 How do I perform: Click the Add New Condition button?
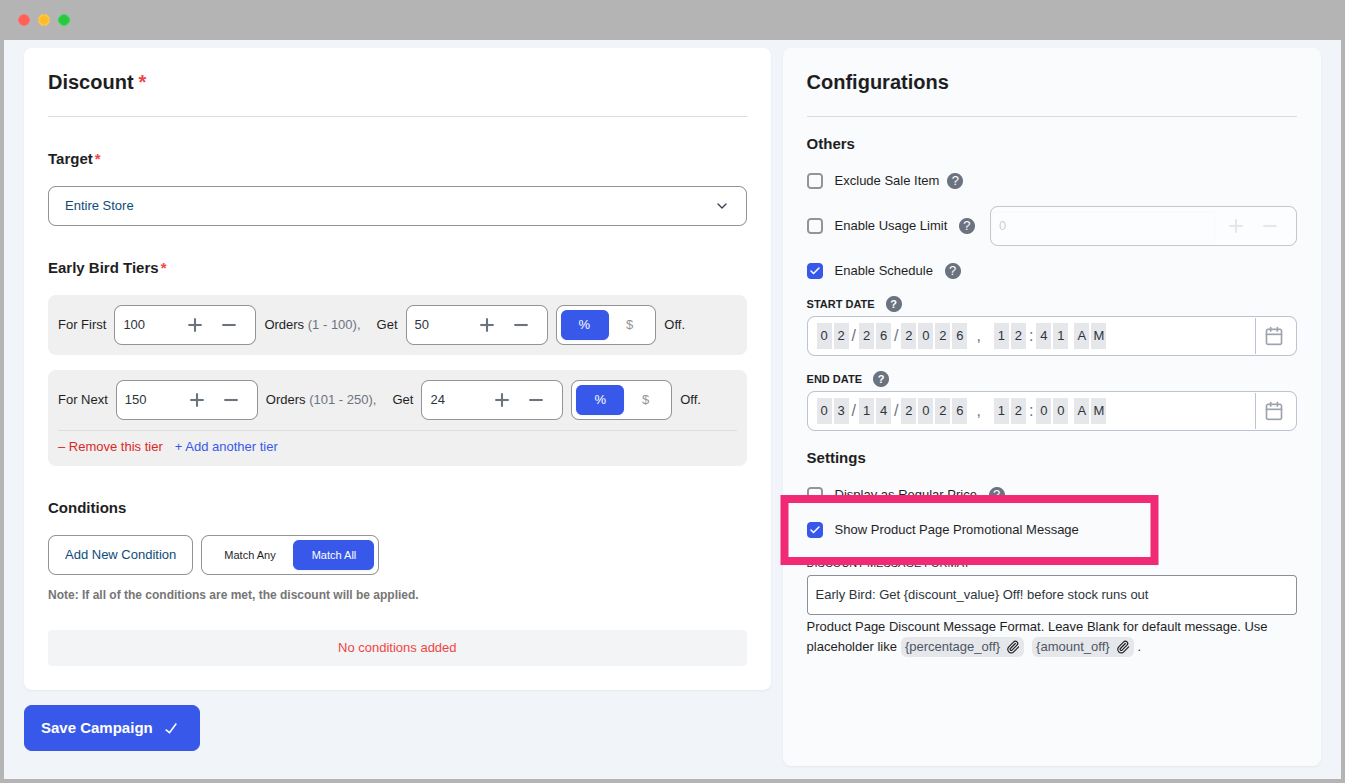[121, 555]
